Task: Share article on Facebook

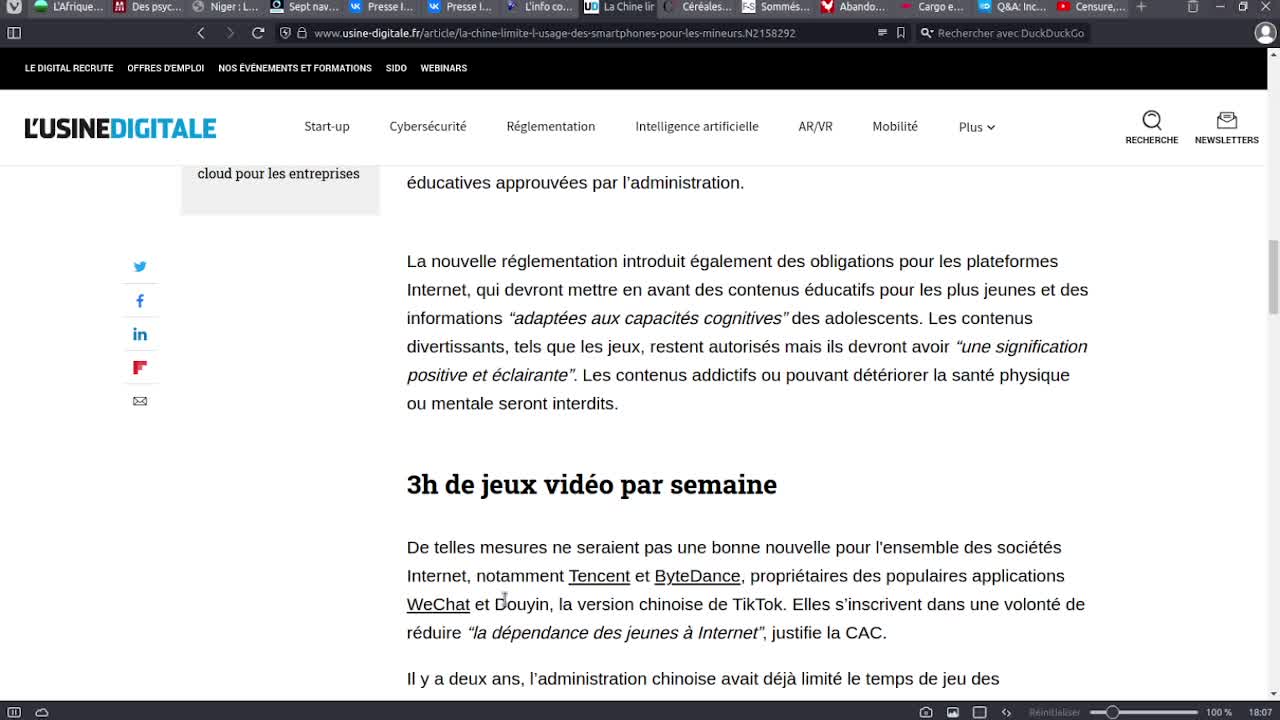Action: (140, 301)
